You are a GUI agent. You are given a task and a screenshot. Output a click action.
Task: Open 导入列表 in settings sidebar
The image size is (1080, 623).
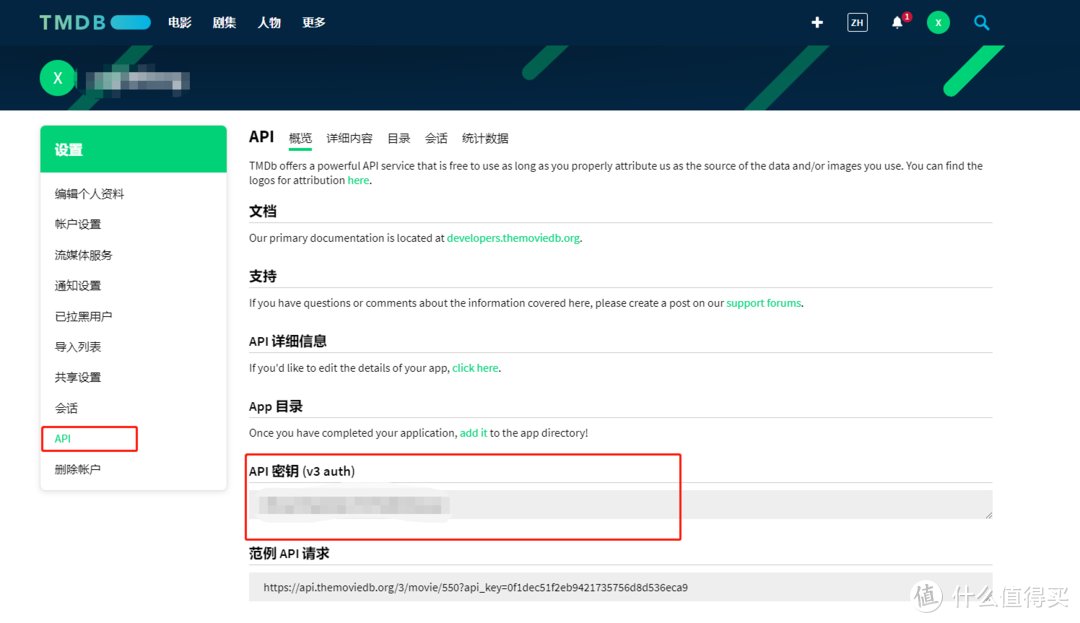(78, 347)
